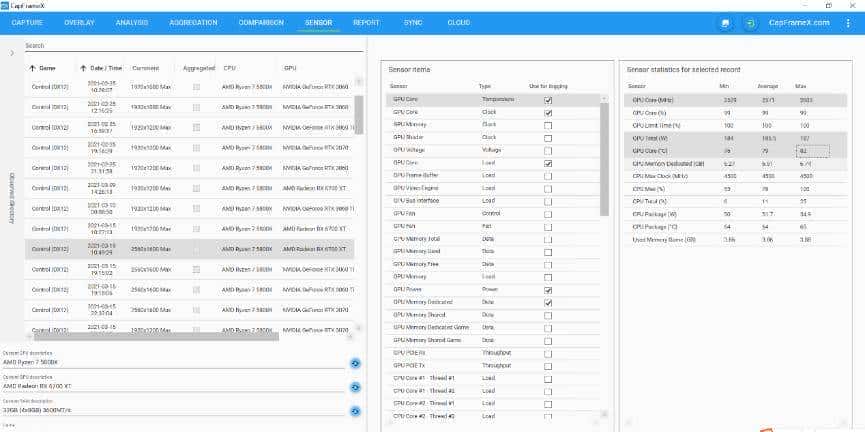Click the vertical scrollbar thumb of the record list
The height and width of the screenshot is (432, 865).
(359, 115)
